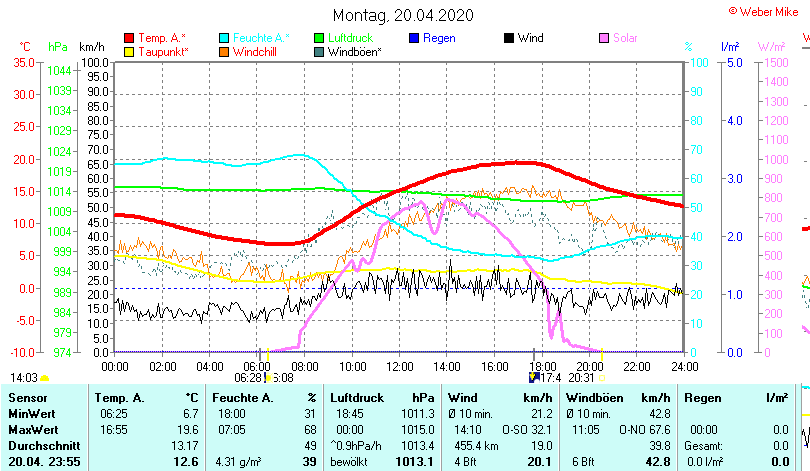Click the green Luftdruck legend square

(x=319, y=38)
